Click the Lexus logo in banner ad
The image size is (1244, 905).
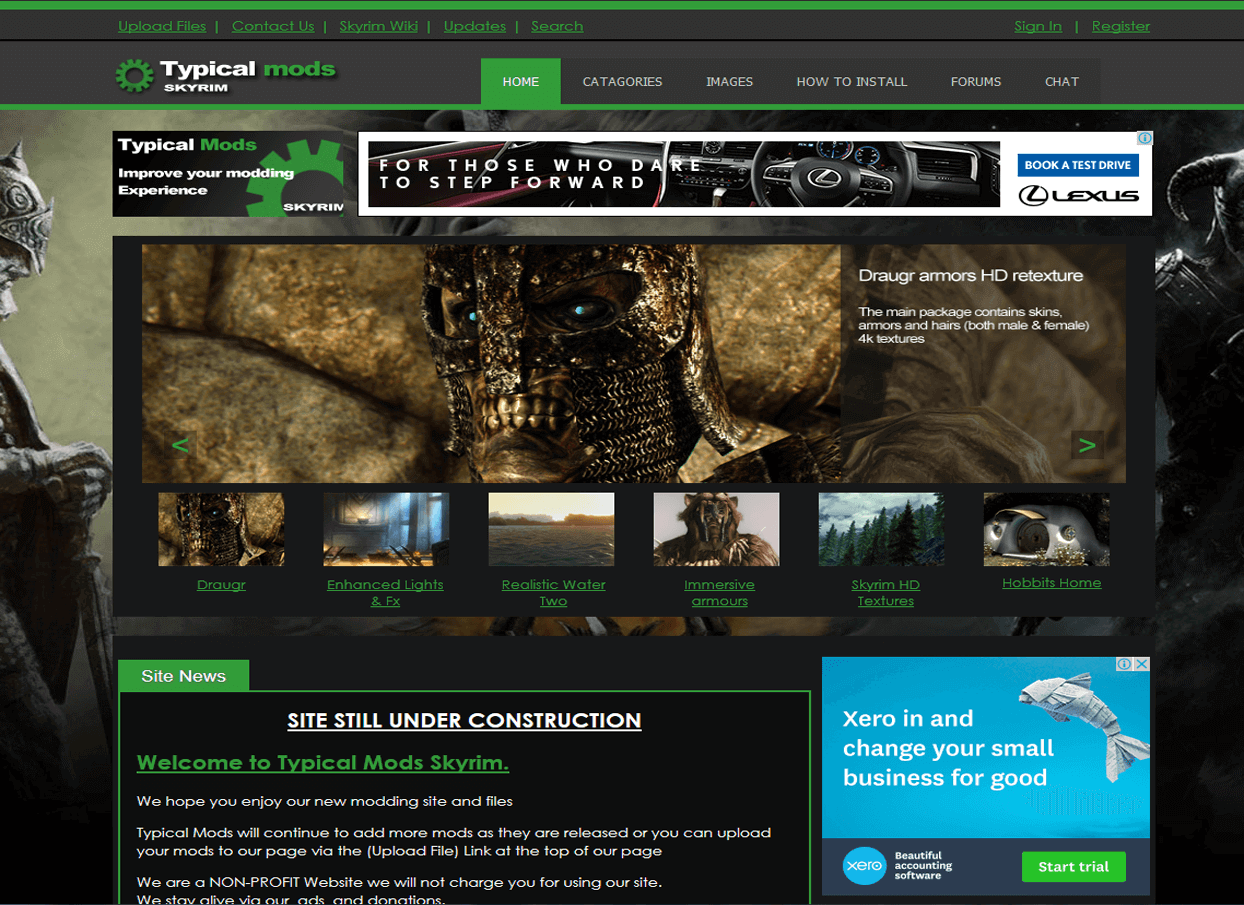click(1078, 196)
